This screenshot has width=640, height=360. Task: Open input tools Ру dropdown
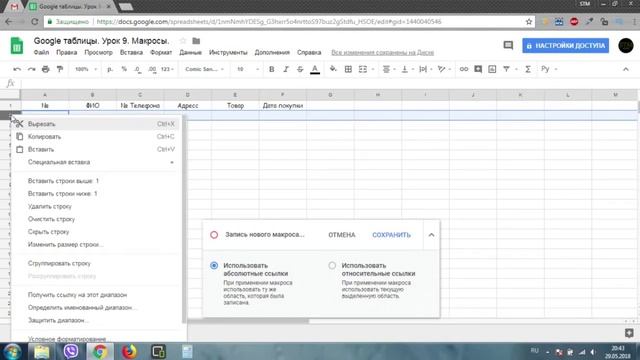(549, 69)
